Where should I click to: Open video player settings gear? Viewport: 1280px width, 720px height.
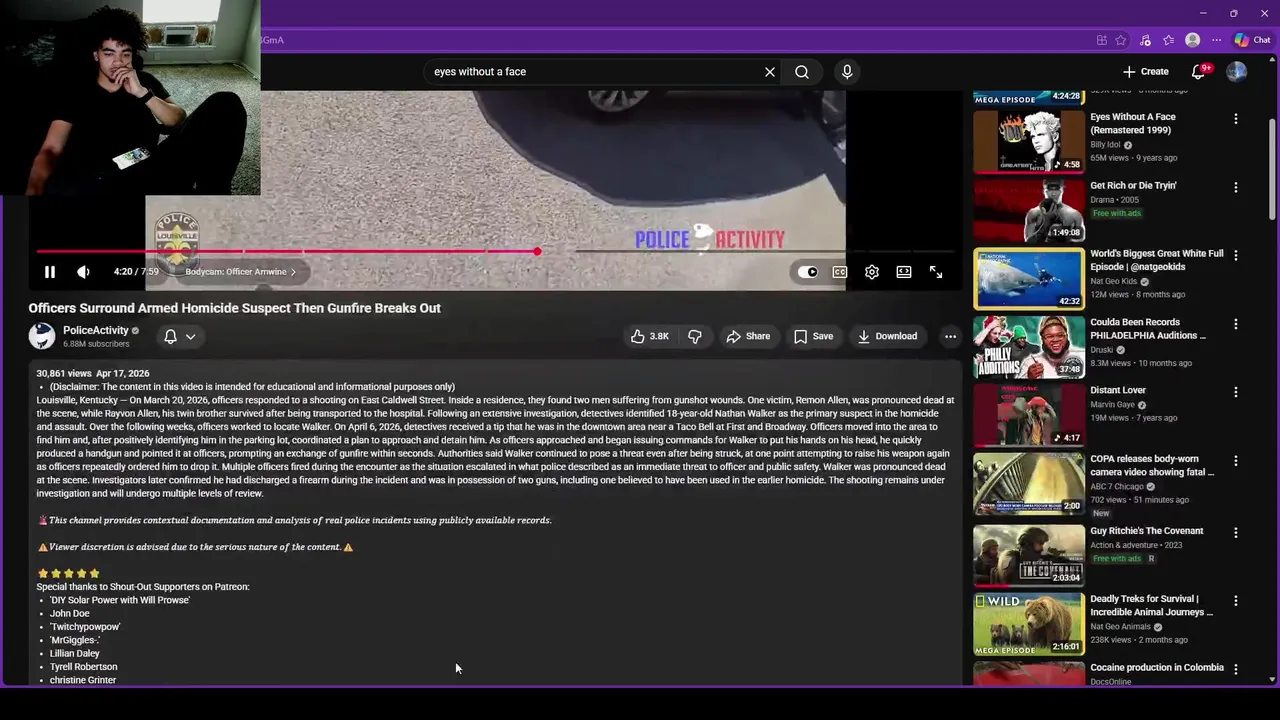[x=872, y=272]
